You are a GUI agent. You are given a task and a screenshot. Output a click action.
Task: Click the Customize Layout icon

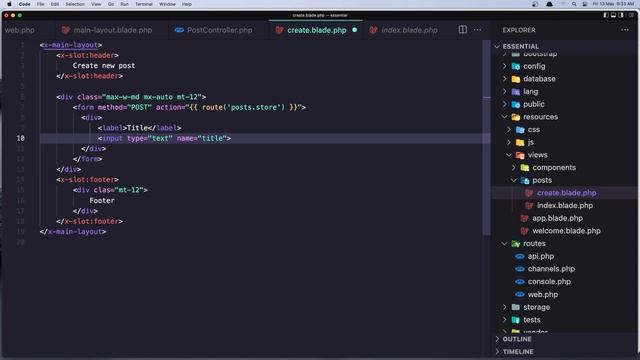point(631,15)
